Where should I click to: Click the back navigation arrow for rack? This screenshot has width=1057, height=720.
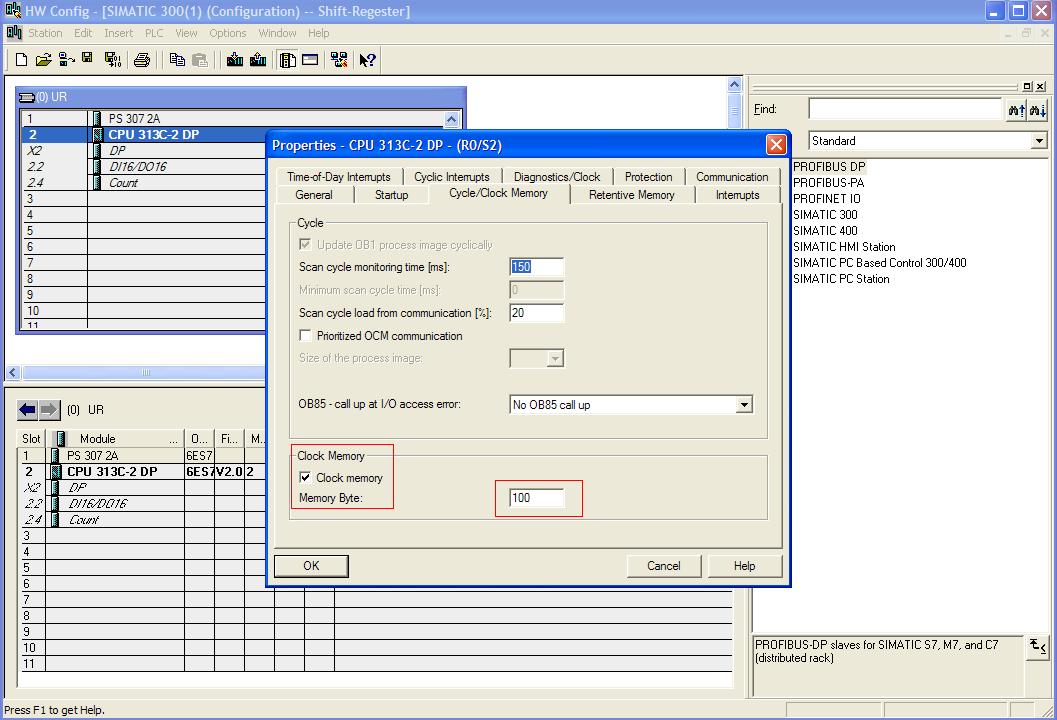coord(28,409)
